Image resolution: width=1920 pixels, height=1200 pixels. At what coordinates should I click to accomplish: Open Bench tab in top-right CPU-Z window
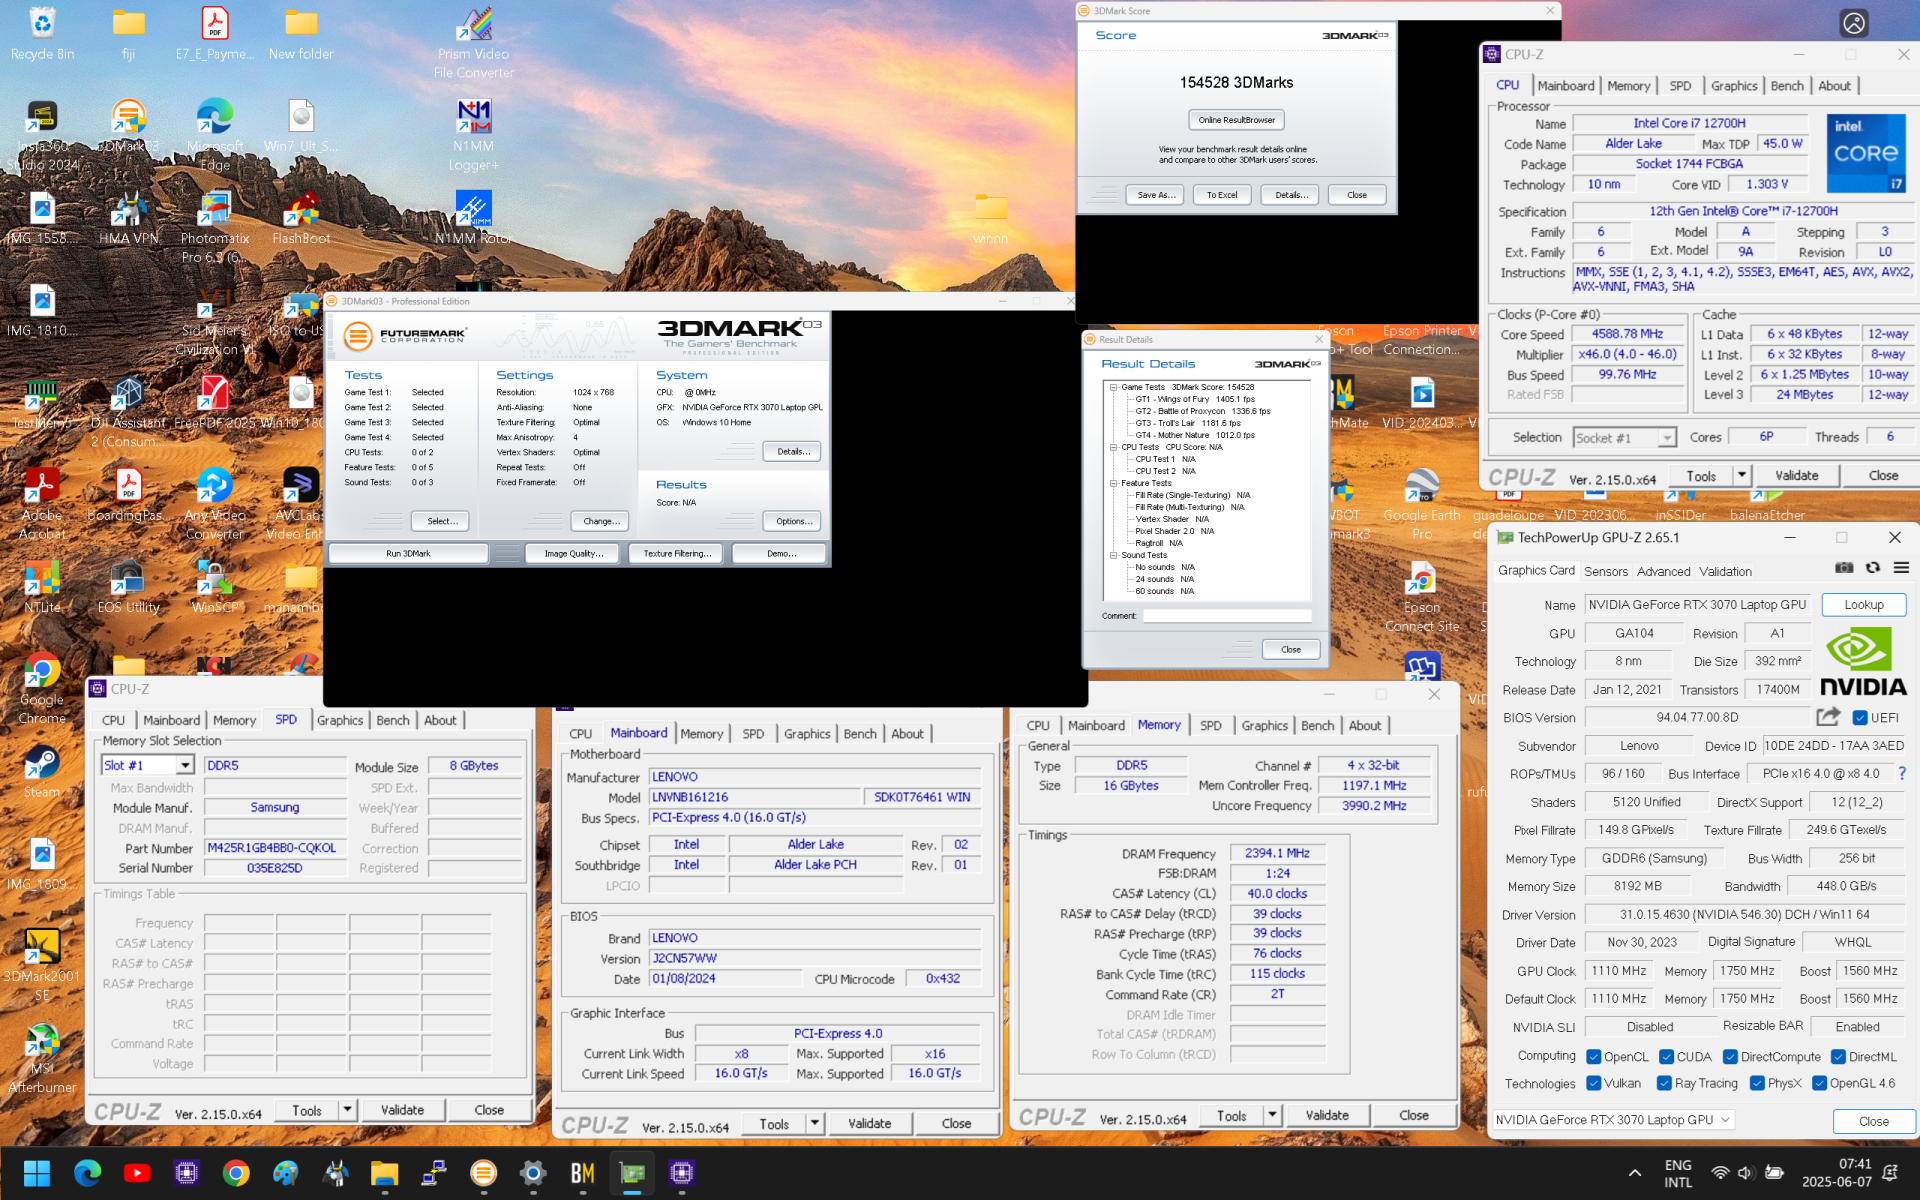[1786, 86]
